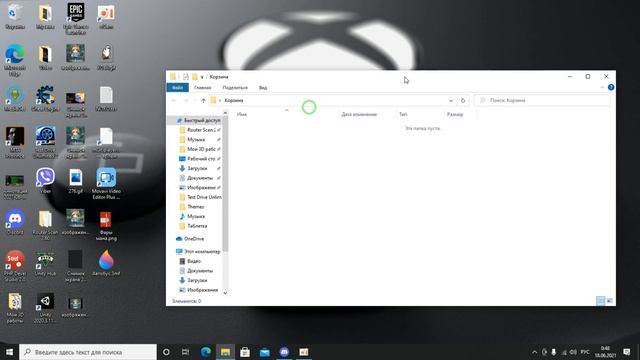Open the Корзина recycle bin desktop icon
This screenshot has height=360, width=640.
[15, 17]
